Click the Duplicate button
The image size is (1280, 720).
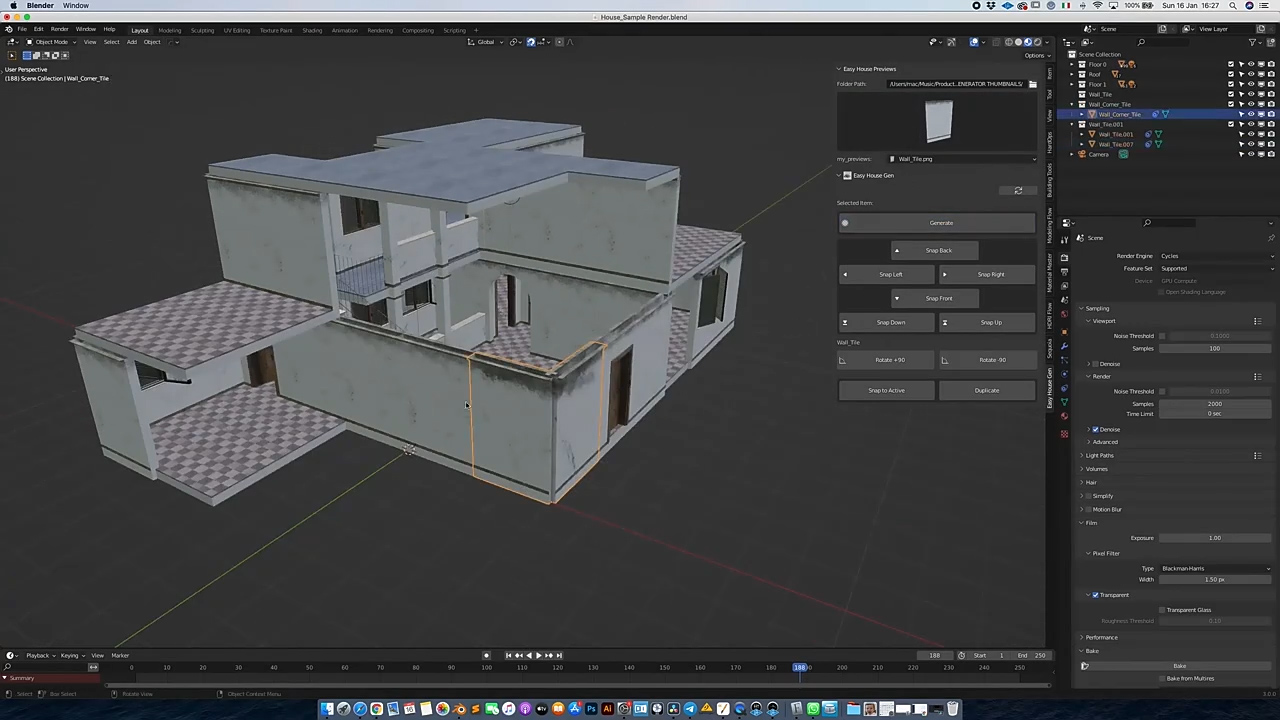[986, 390]
